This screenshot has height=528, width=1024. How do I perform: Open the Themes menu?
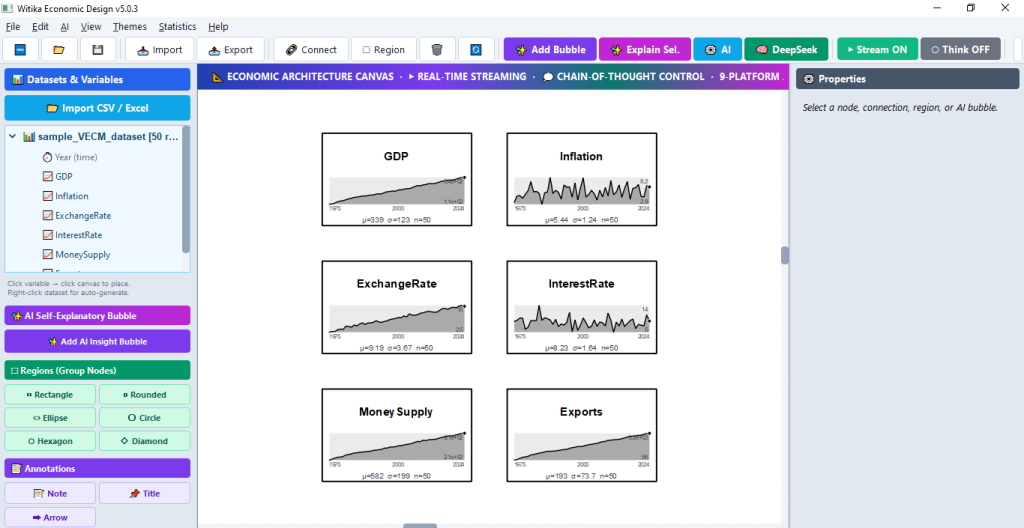click(x=130, y=27)
